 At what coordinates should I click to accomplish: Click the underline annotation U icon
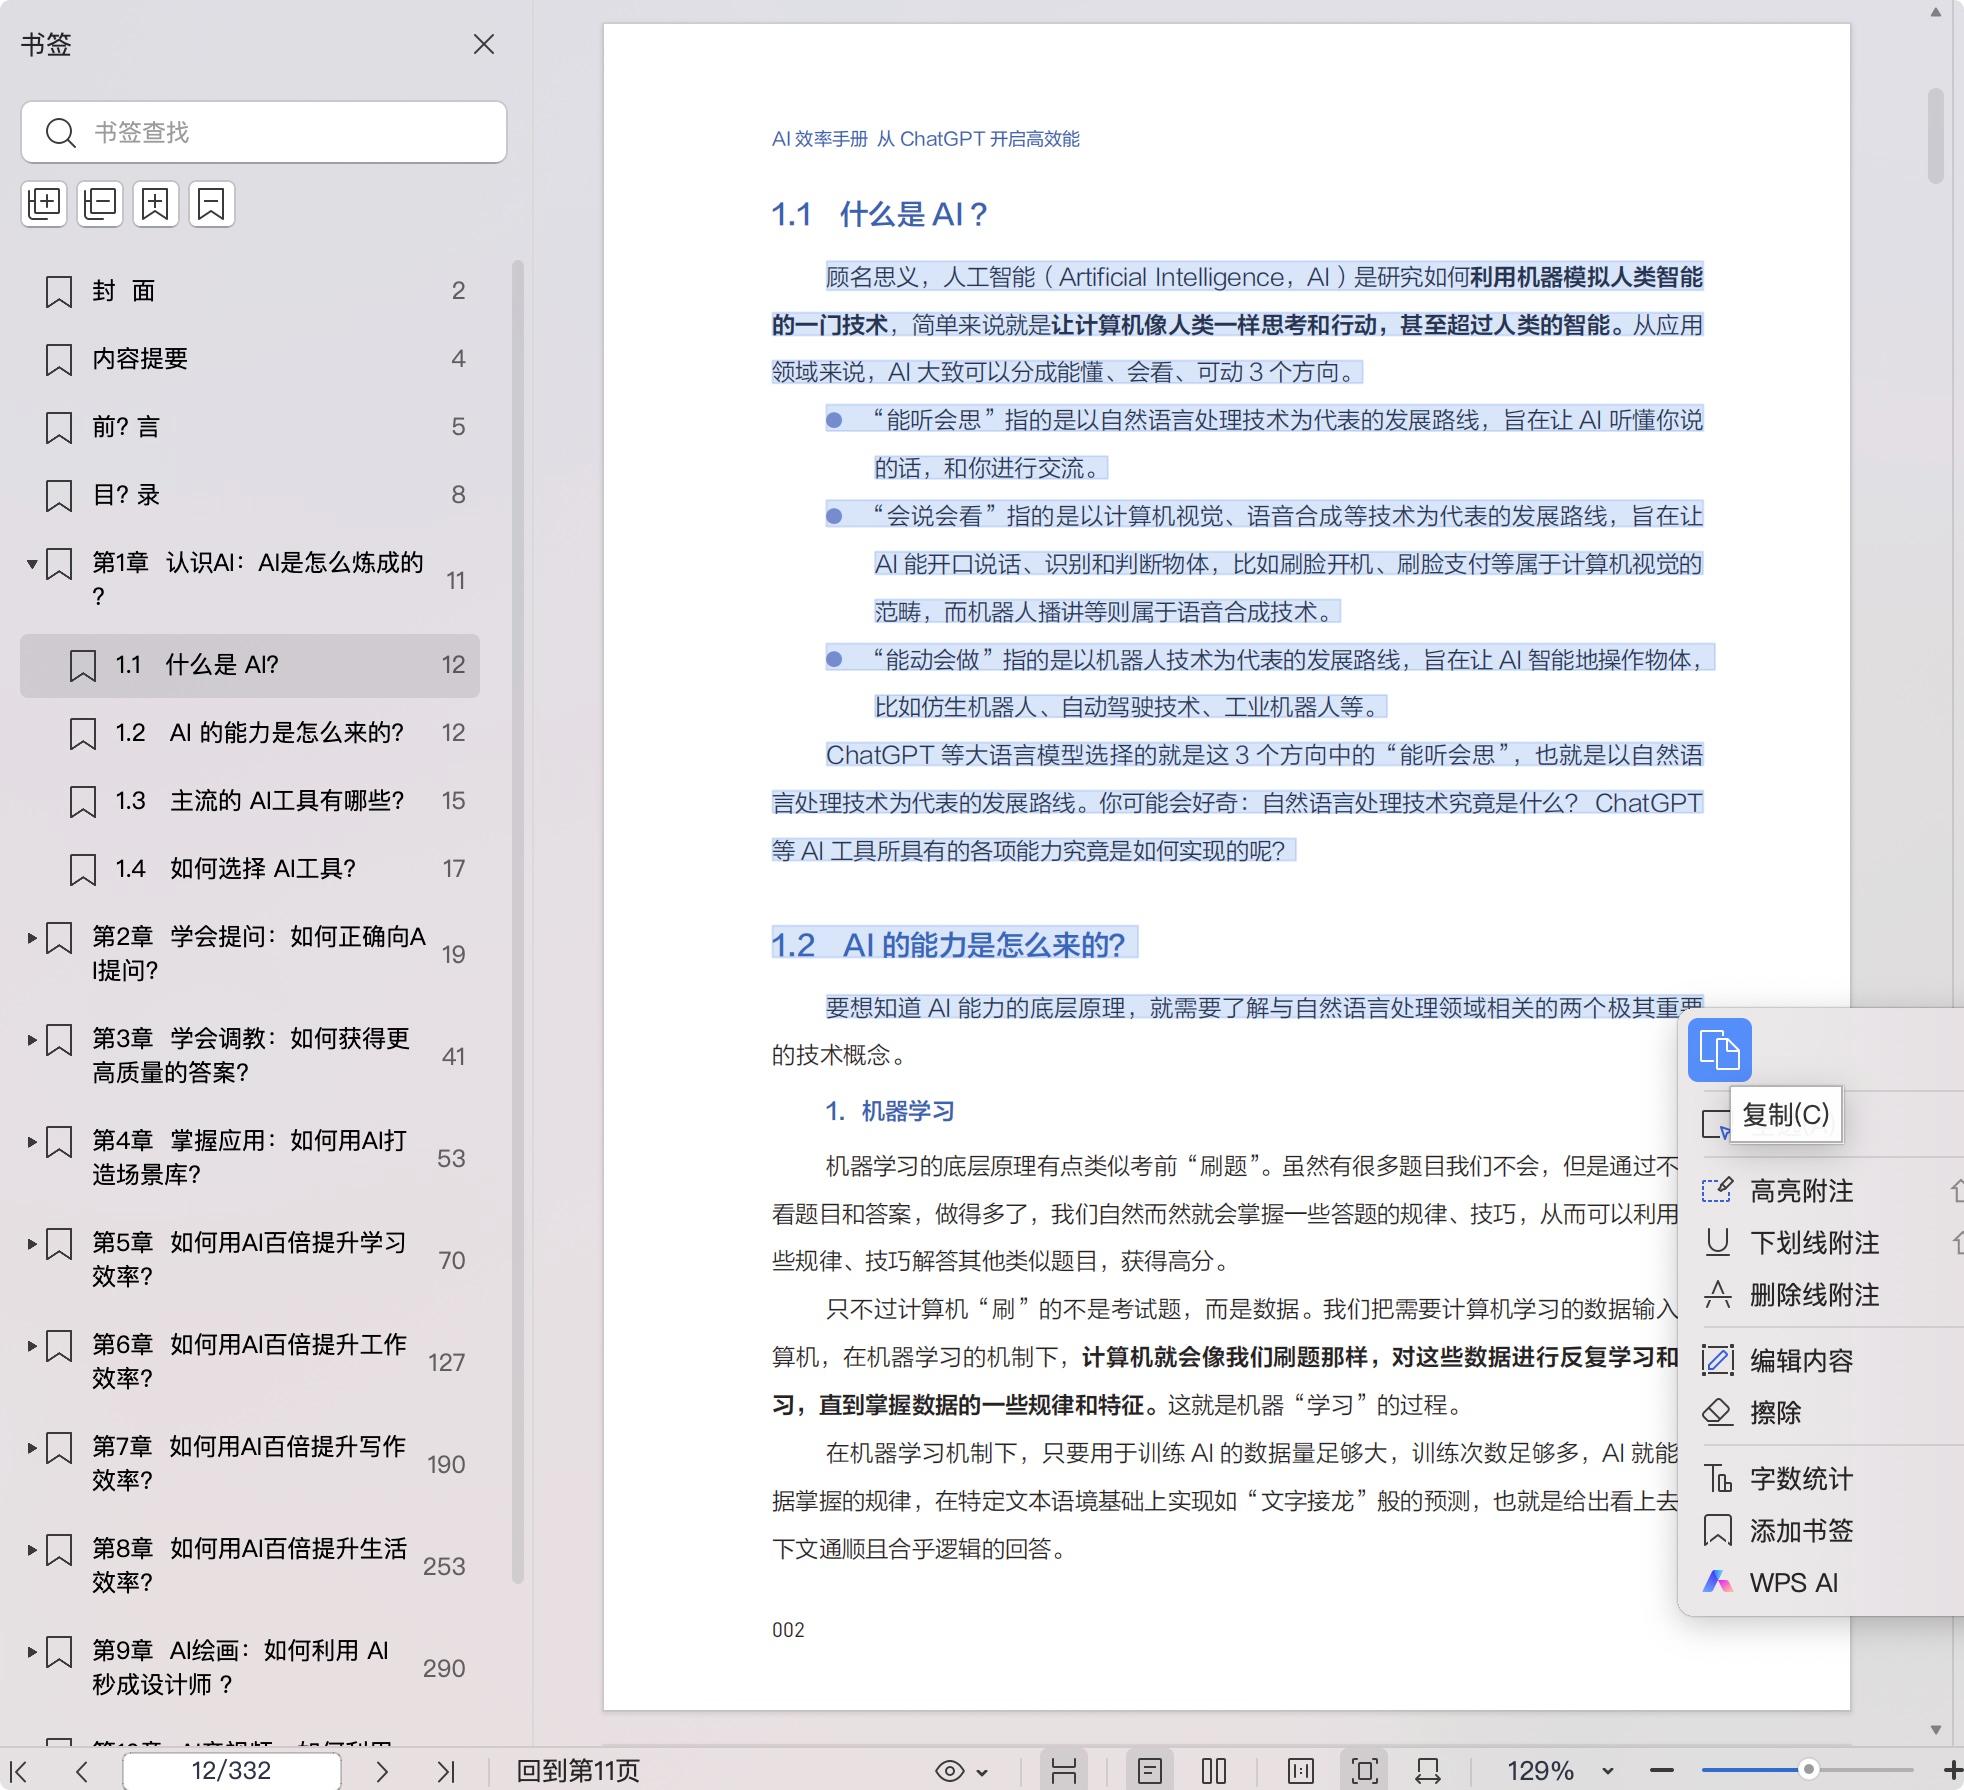pyautogui.click(x=1717, y=1242)
